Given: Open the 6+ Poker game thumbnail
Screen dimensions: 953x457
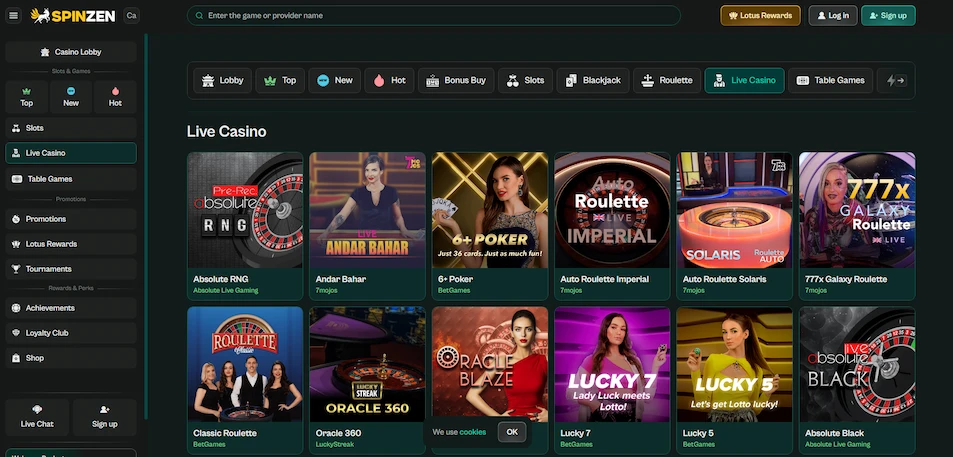Looking at the screenshot, I should click(490, 210).
